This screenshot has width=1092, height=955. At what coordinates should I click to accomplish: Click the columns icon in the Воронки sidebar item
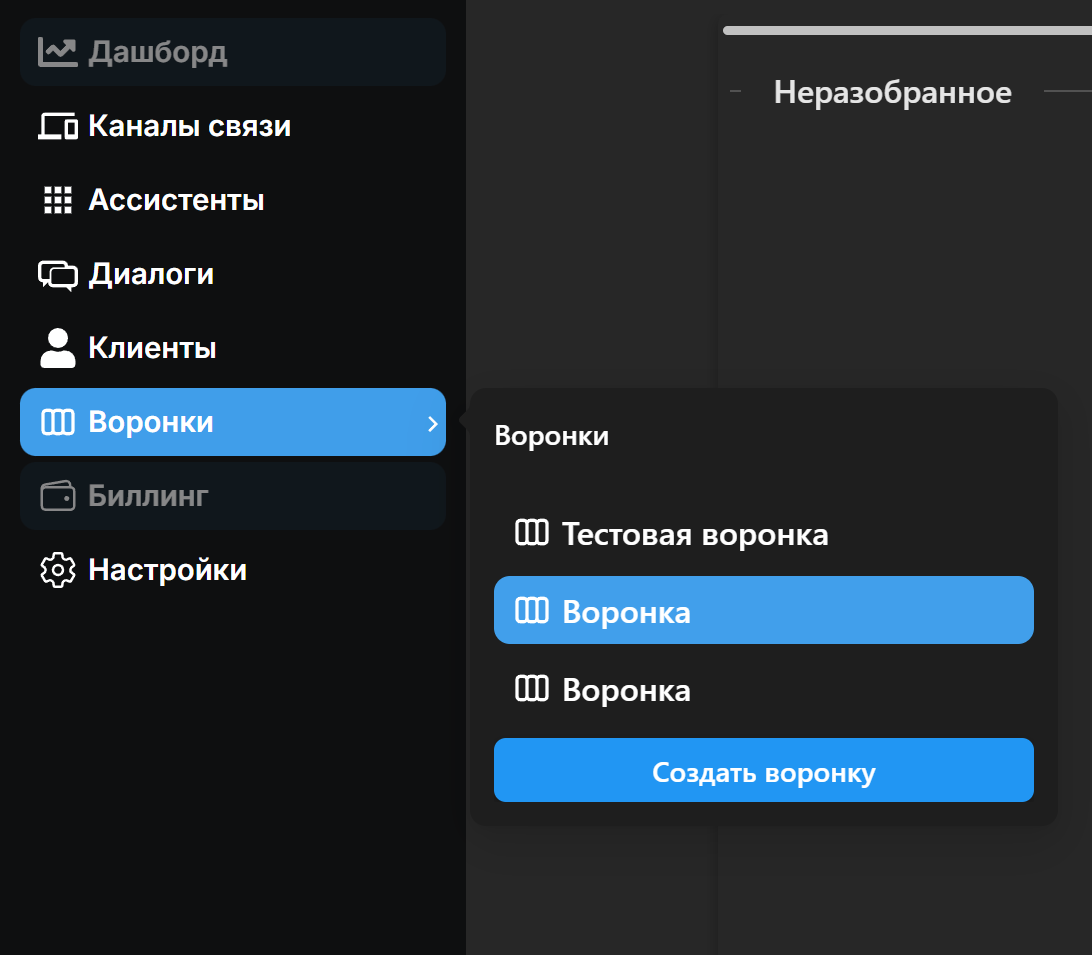point(58,422)
